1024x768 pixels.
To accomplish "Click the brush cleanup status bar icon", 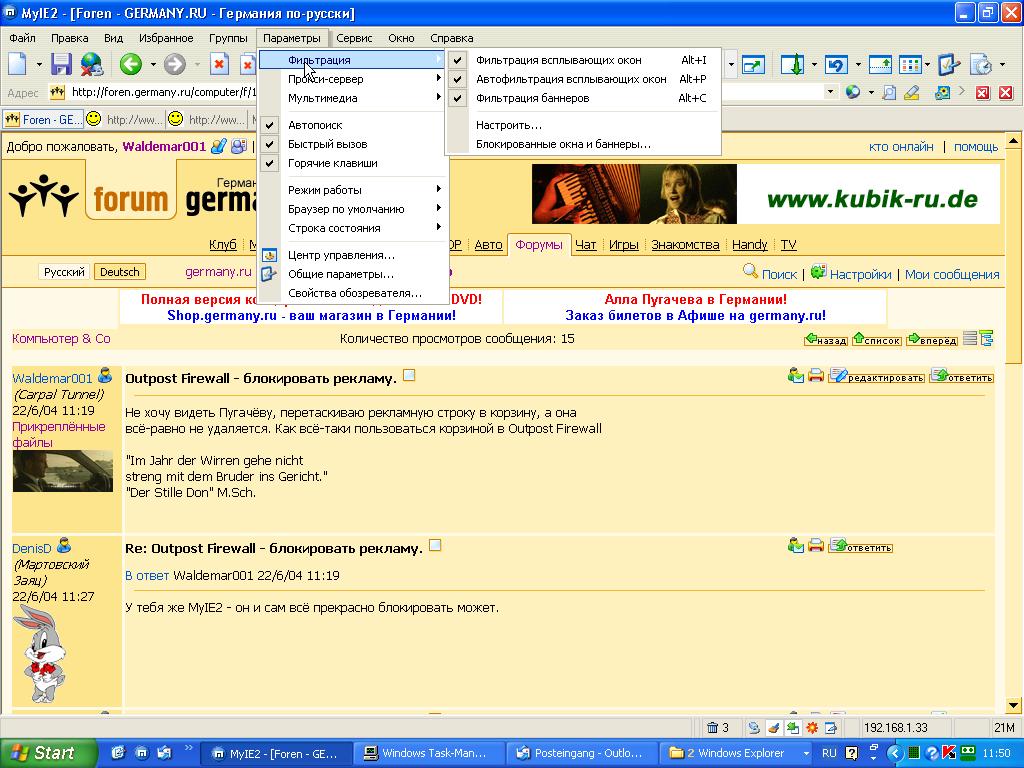I will click(x=773, y=727).
